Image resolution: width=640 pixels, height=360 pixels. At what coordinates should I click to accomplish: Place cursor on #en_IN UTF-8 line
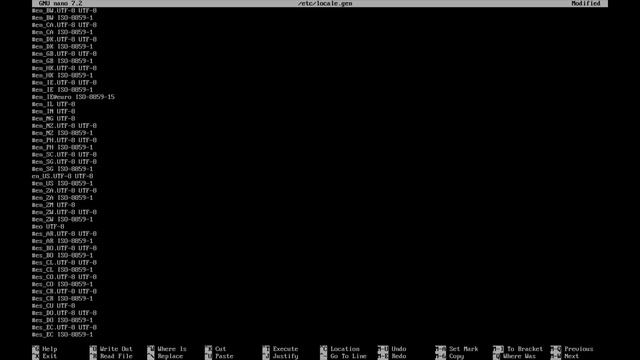53,111
